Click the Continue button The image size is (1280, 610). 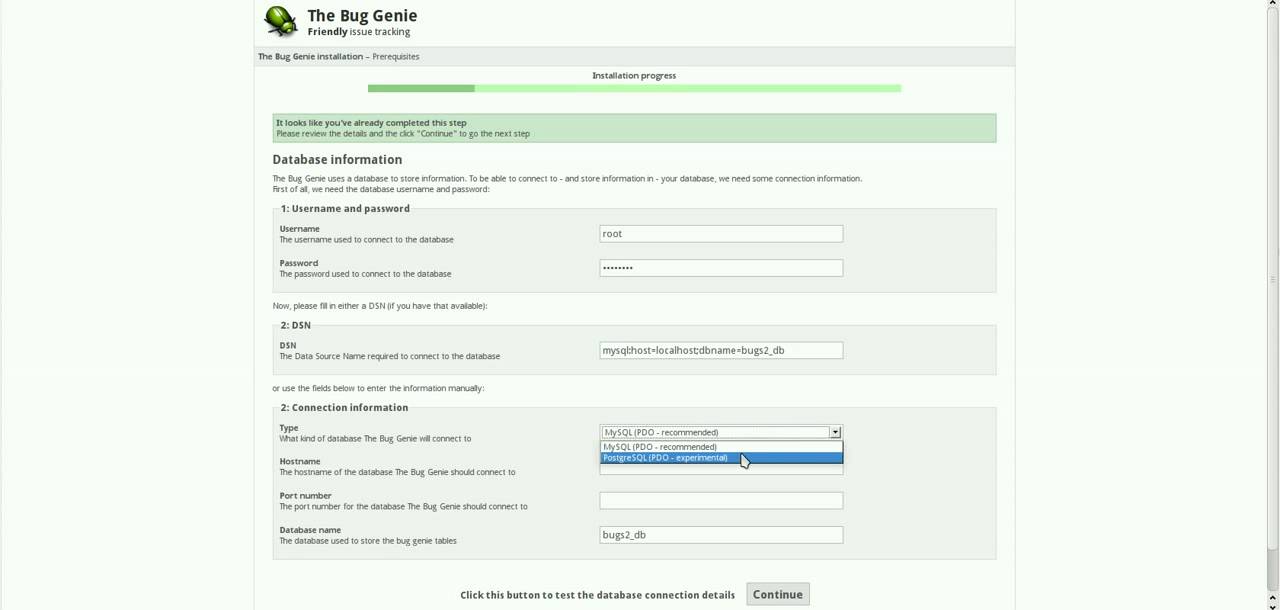pos(778,594)
